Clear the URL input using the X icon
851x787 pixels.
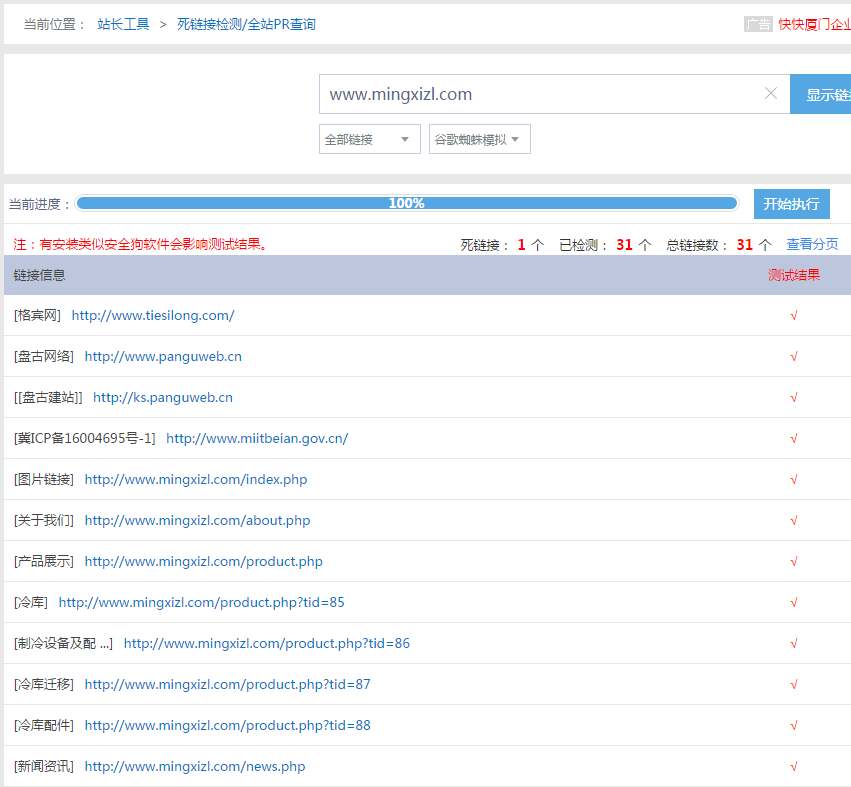coord(770,92)
